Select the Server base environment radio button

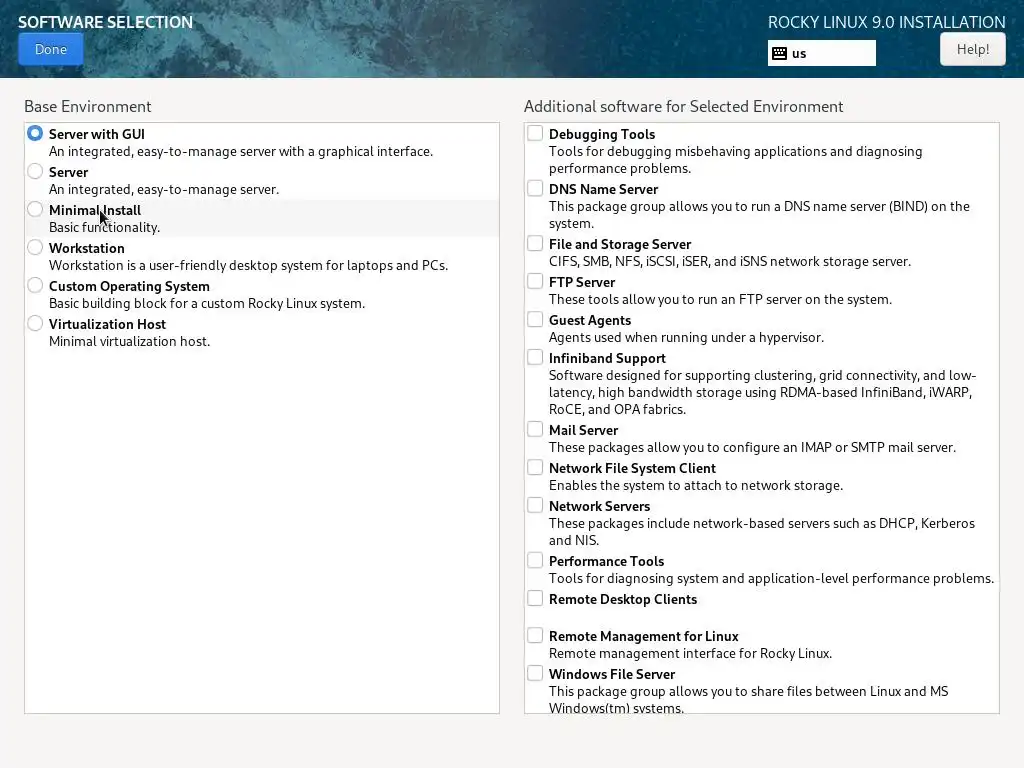click(35, 172)
